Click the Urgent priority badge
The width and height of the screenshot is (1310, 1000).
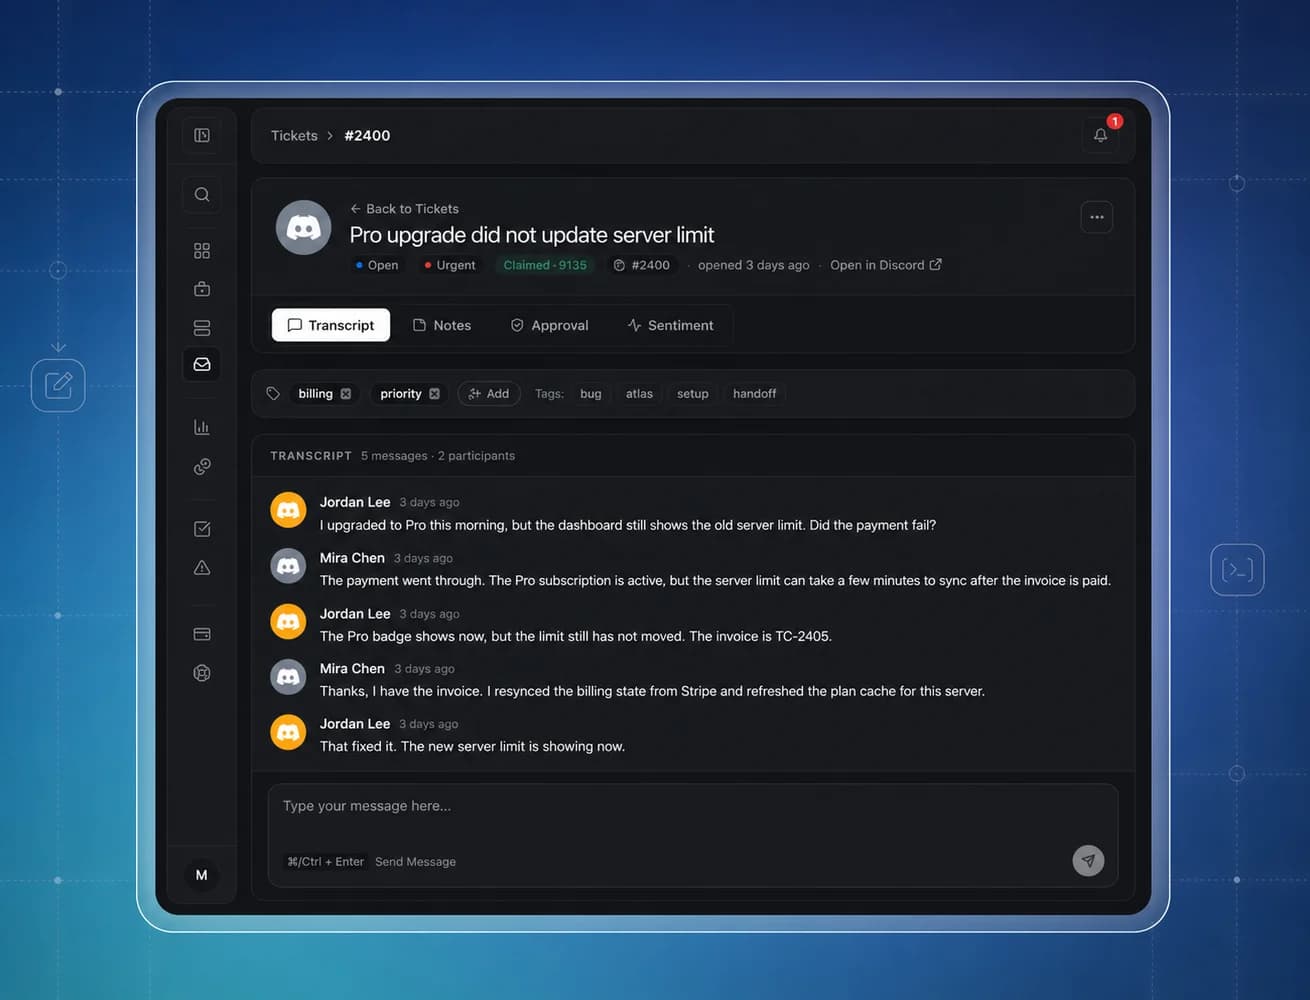coord(450,265)
